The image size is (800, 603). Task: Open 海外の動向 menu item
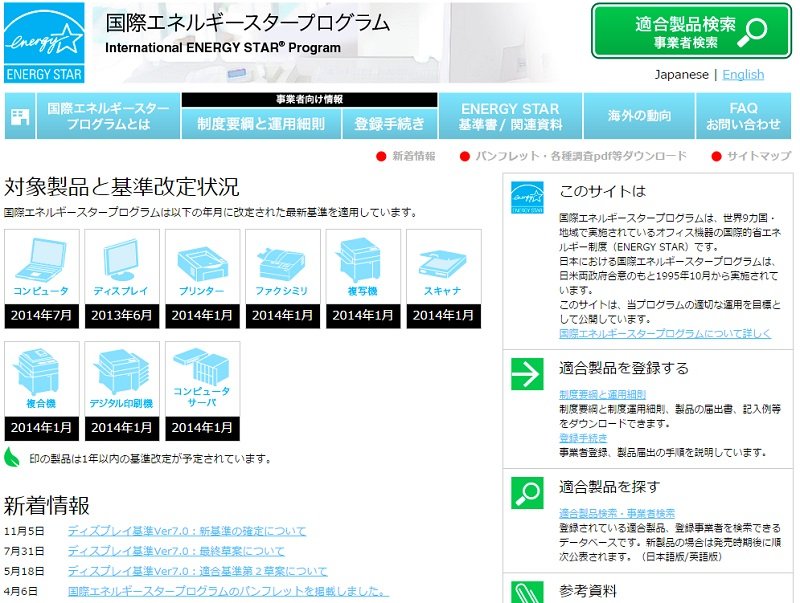pos(639,116)
